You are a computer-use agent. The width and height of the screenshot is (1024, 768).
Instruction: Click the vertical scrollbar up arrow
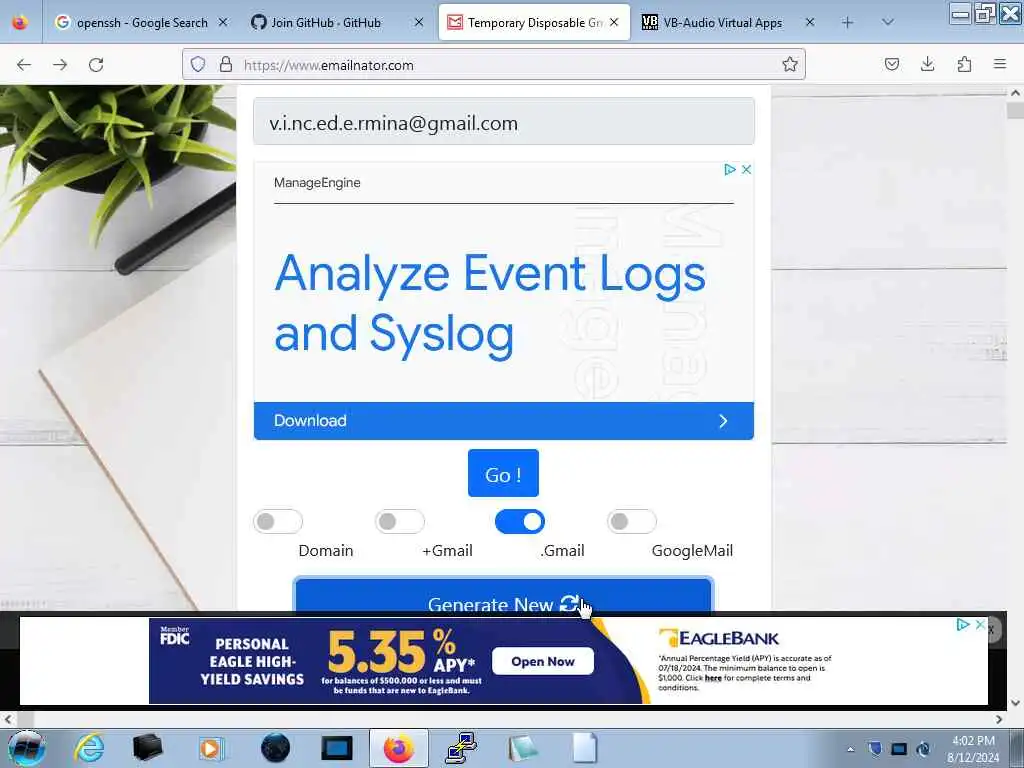1016,93
